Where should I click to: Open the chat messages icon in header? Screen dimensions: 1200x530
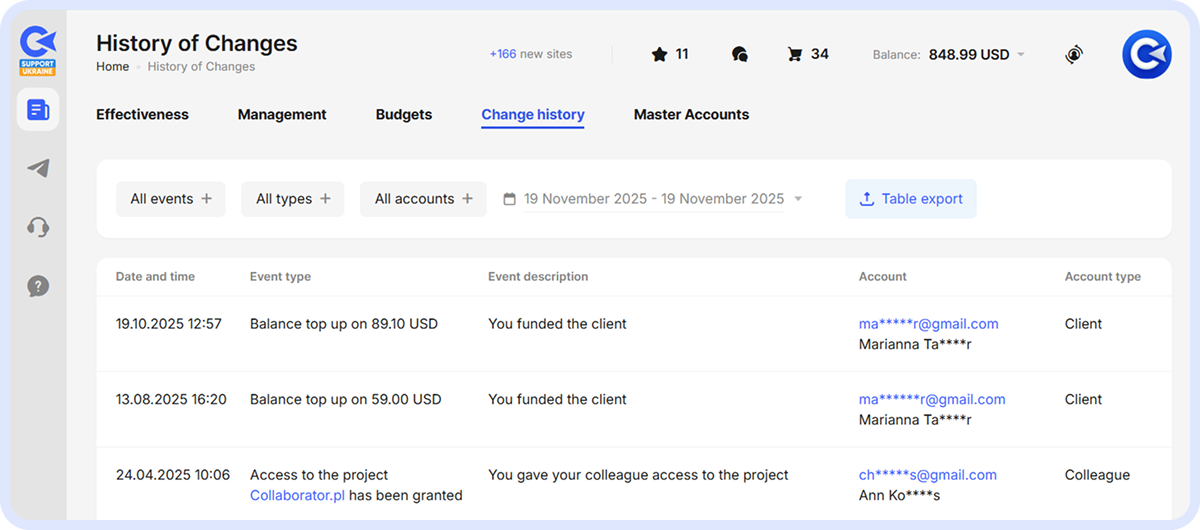[x=740, y=55]
